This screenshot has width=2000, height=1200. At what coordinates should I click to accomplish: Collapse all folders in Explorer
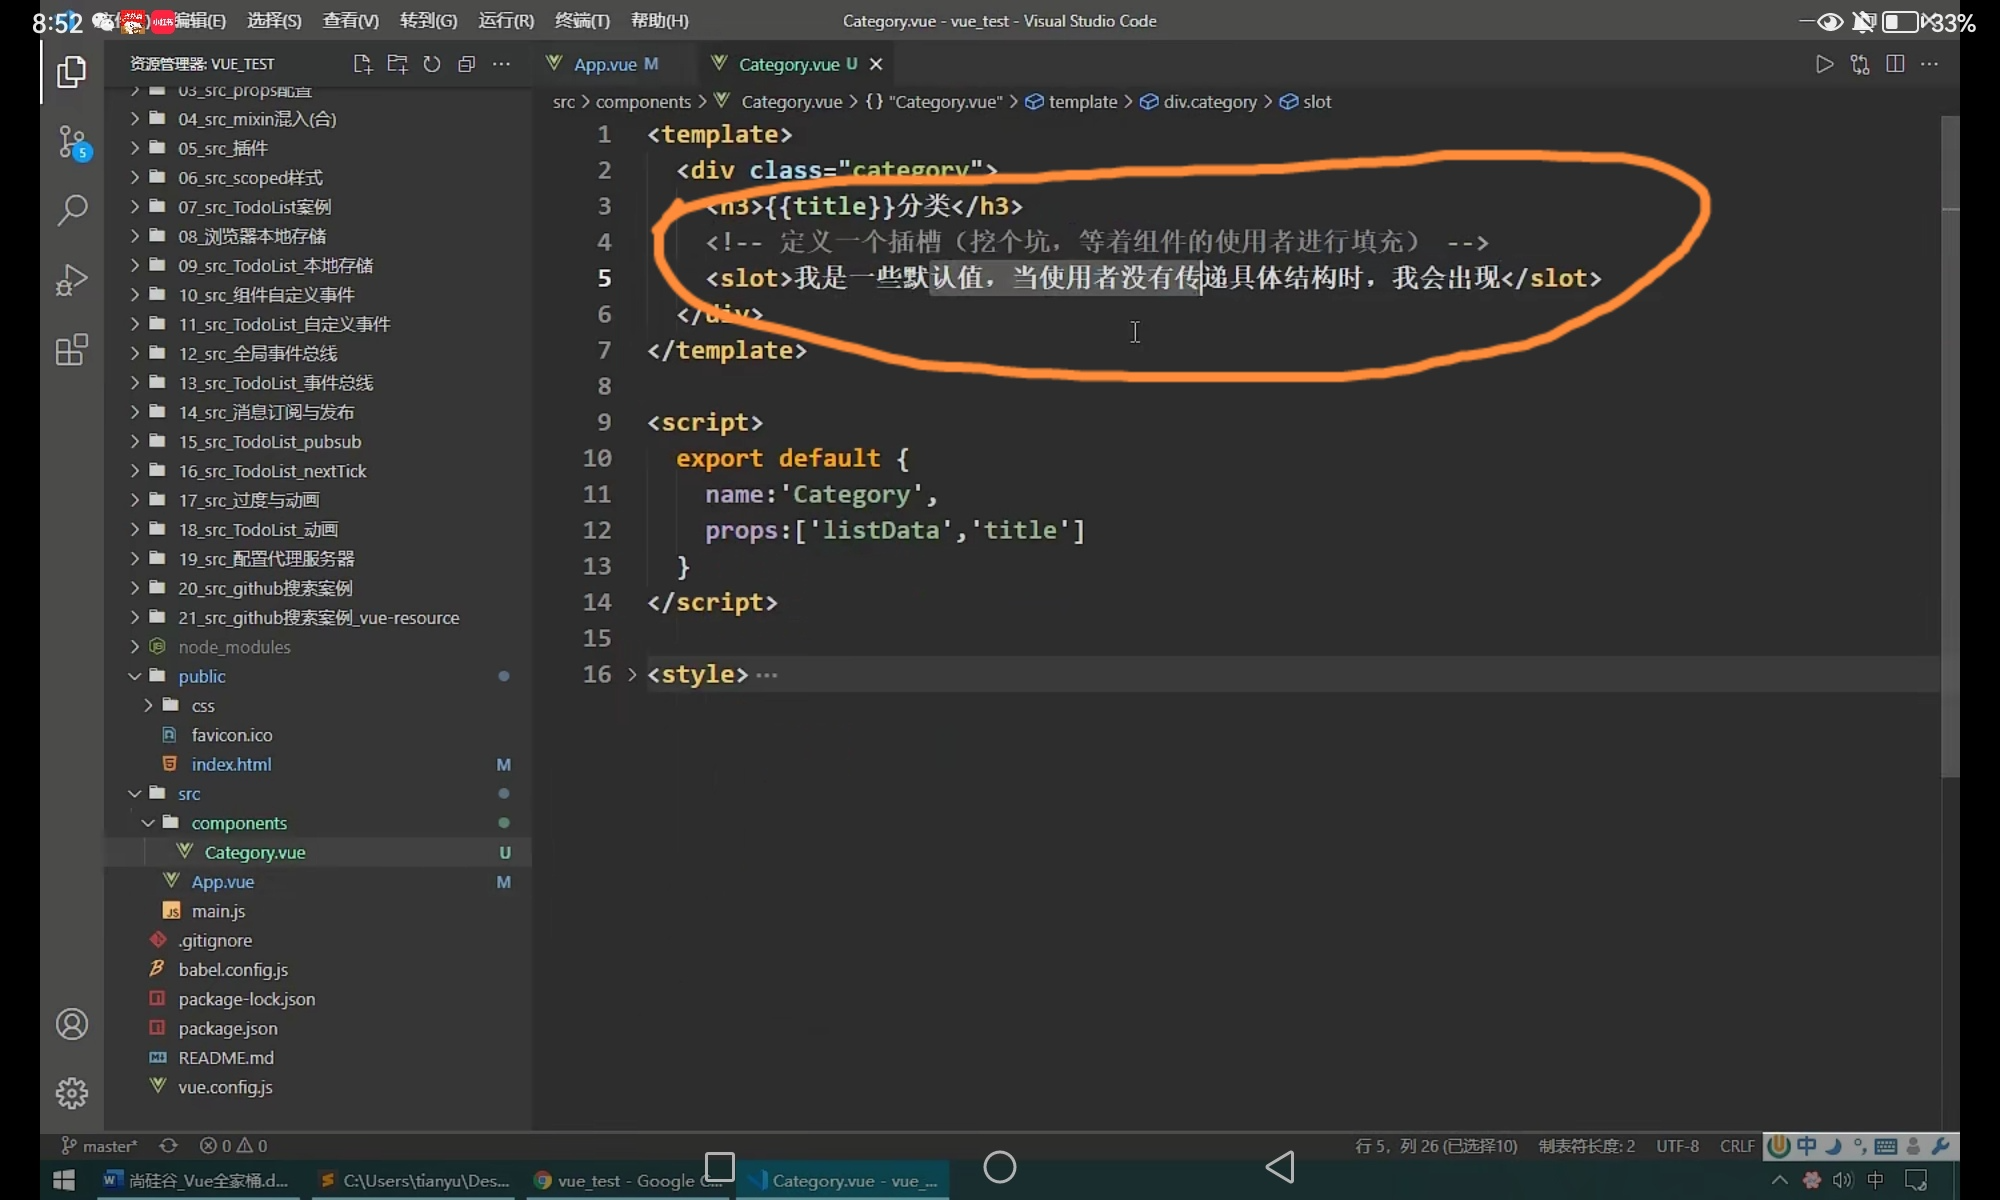466,64
